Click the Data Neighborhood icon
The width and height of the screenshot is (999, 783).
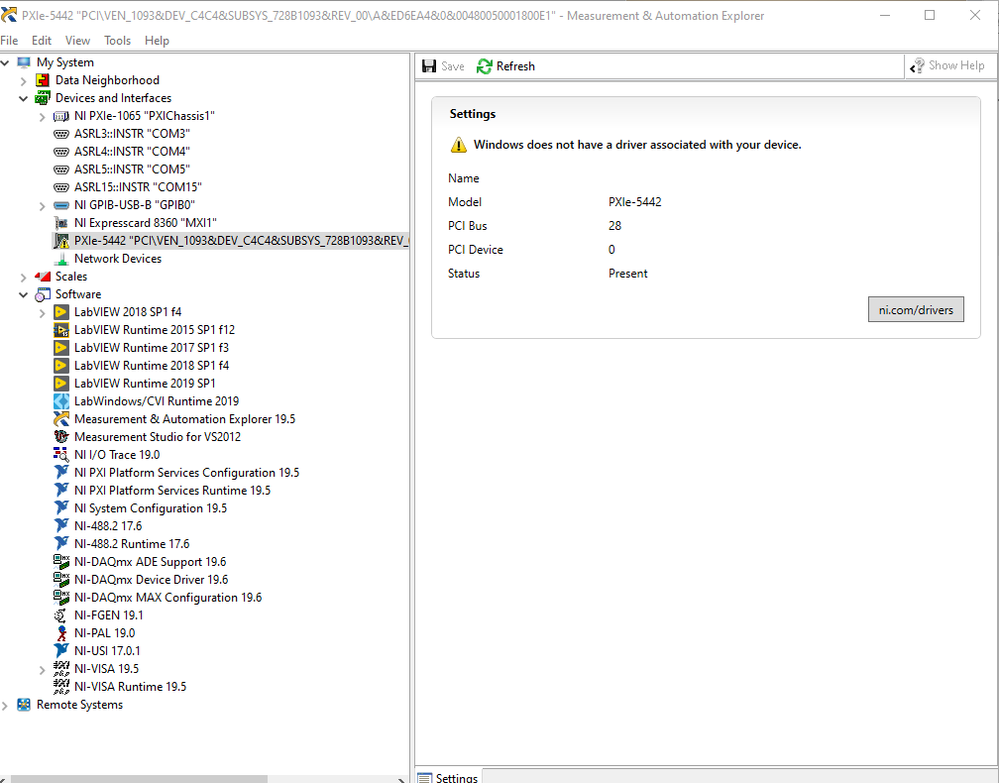click(42, 80)
